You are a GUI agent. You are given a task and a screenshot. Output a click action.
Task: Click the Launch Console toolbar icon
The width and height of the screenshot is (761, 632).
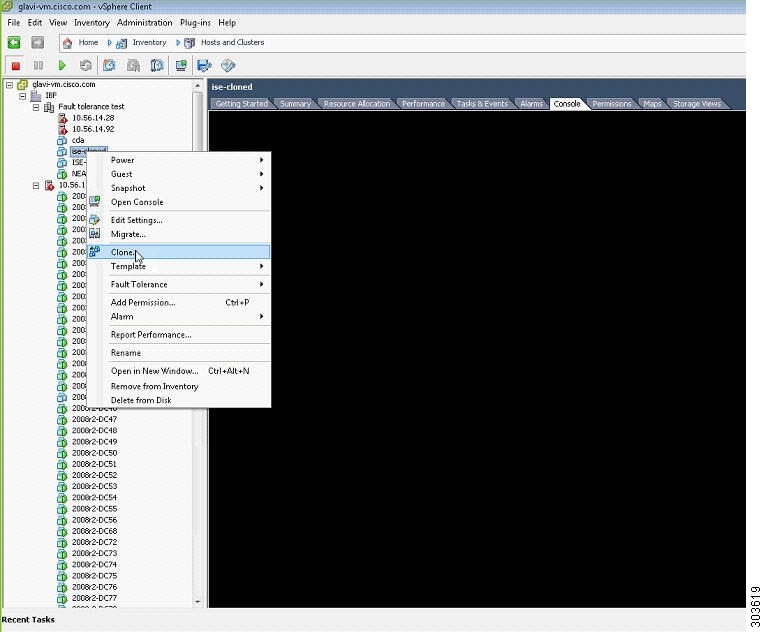181,66
